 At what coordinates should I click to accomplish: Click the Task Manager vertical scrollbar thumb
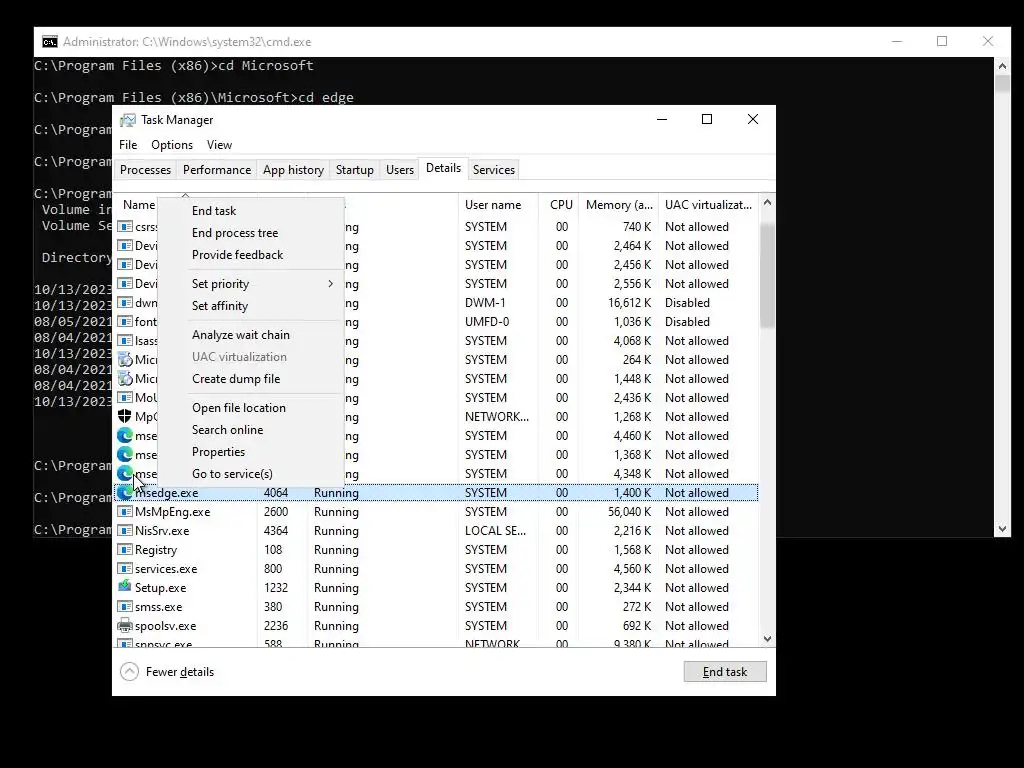(x=767, y=274)
